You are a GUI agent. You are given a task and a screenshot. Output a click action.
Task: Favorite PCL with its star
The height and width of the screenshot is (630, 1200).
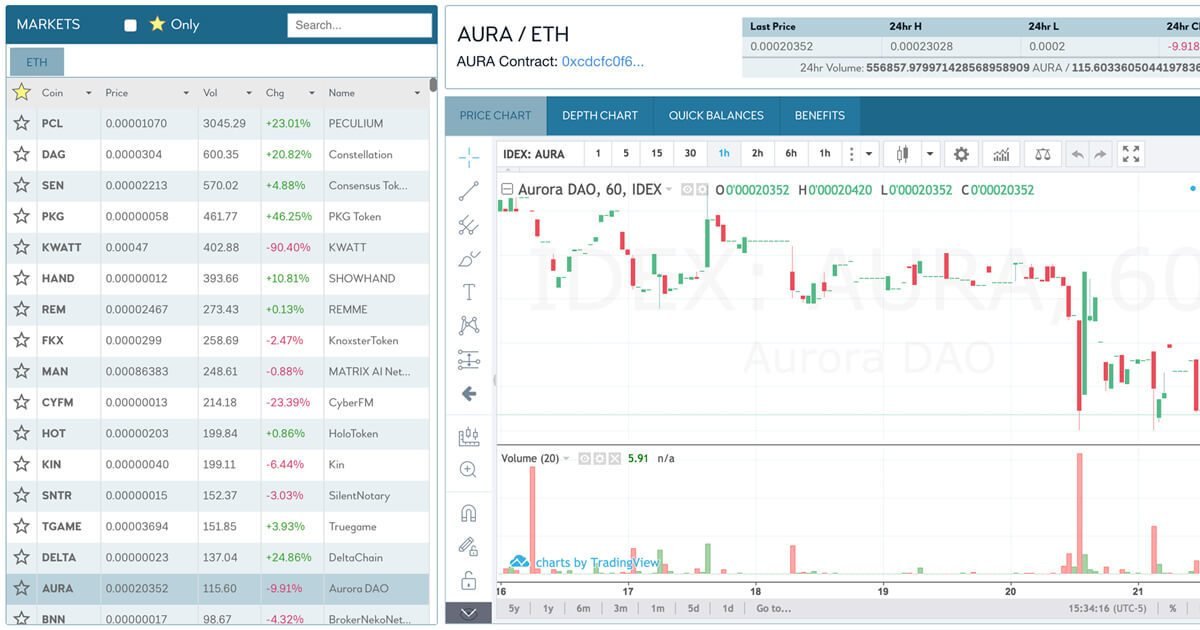tap(21, 123)
